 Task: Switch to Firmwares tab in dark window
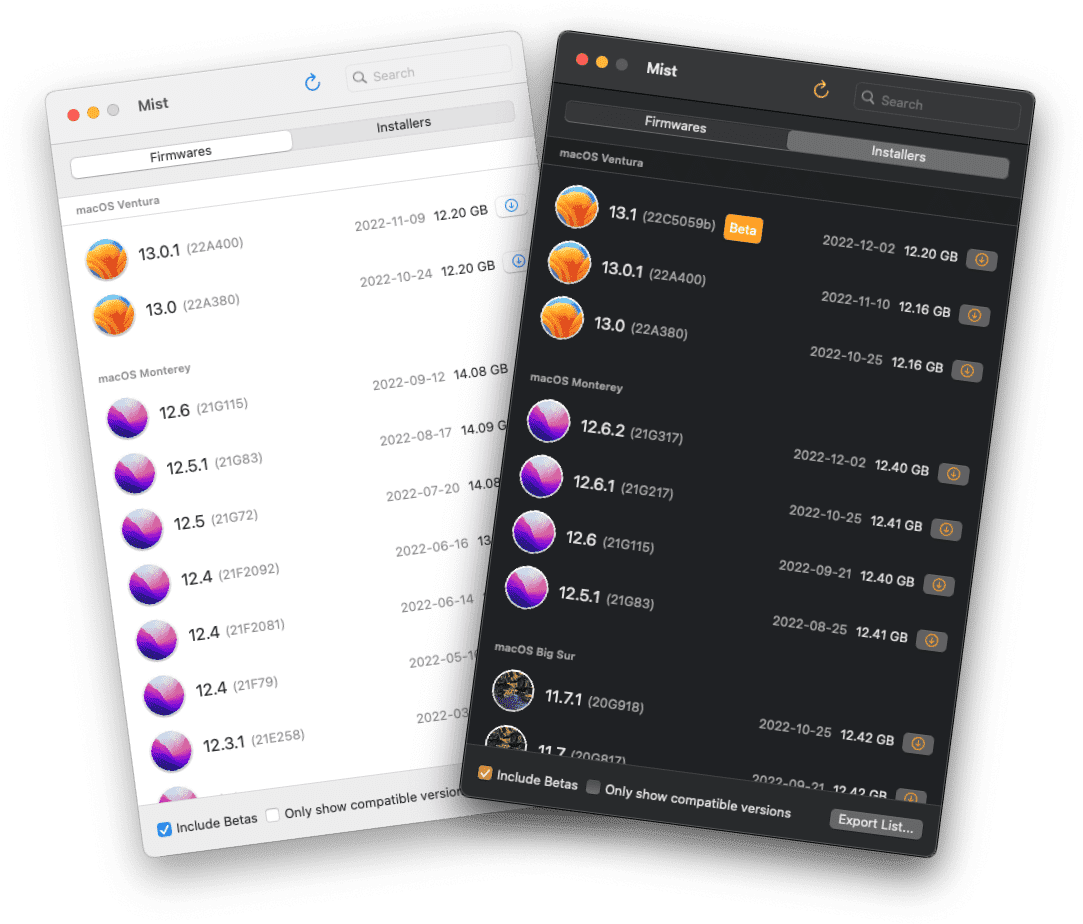pyautogui.click(x=675, y=125)
